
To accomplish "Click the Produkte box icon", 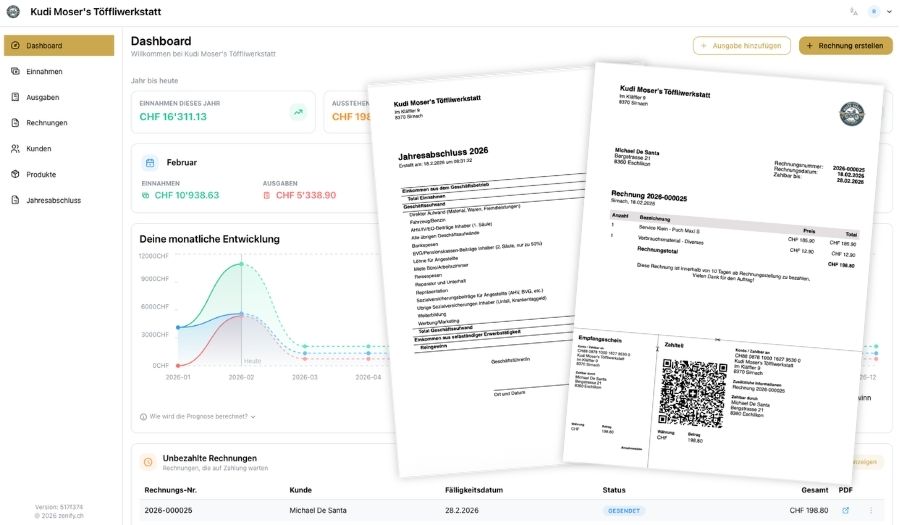I will click(x=15, y=174).
